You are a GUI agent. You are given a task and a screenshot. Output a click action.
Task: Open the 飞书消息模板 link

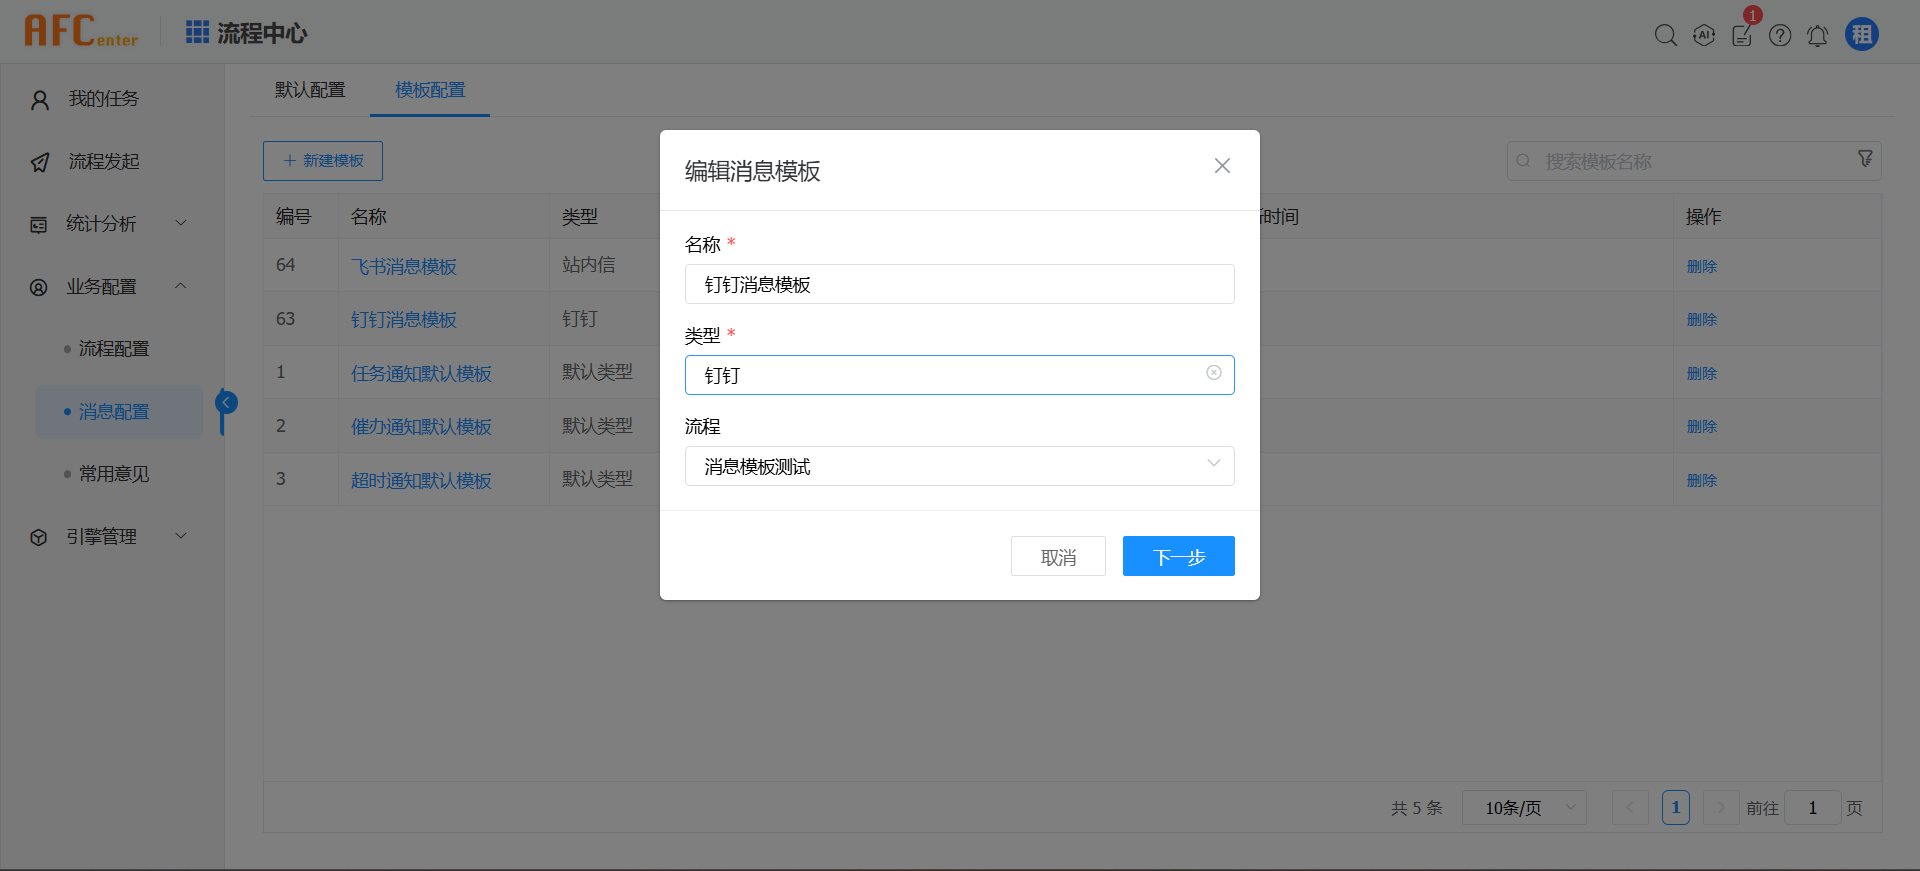tap(404, 267)
